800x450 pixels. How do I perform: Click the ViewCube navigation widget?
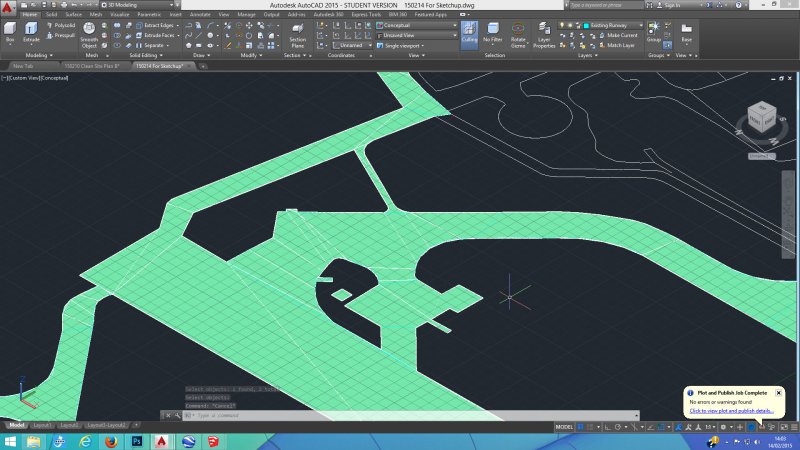click(762, 119)
